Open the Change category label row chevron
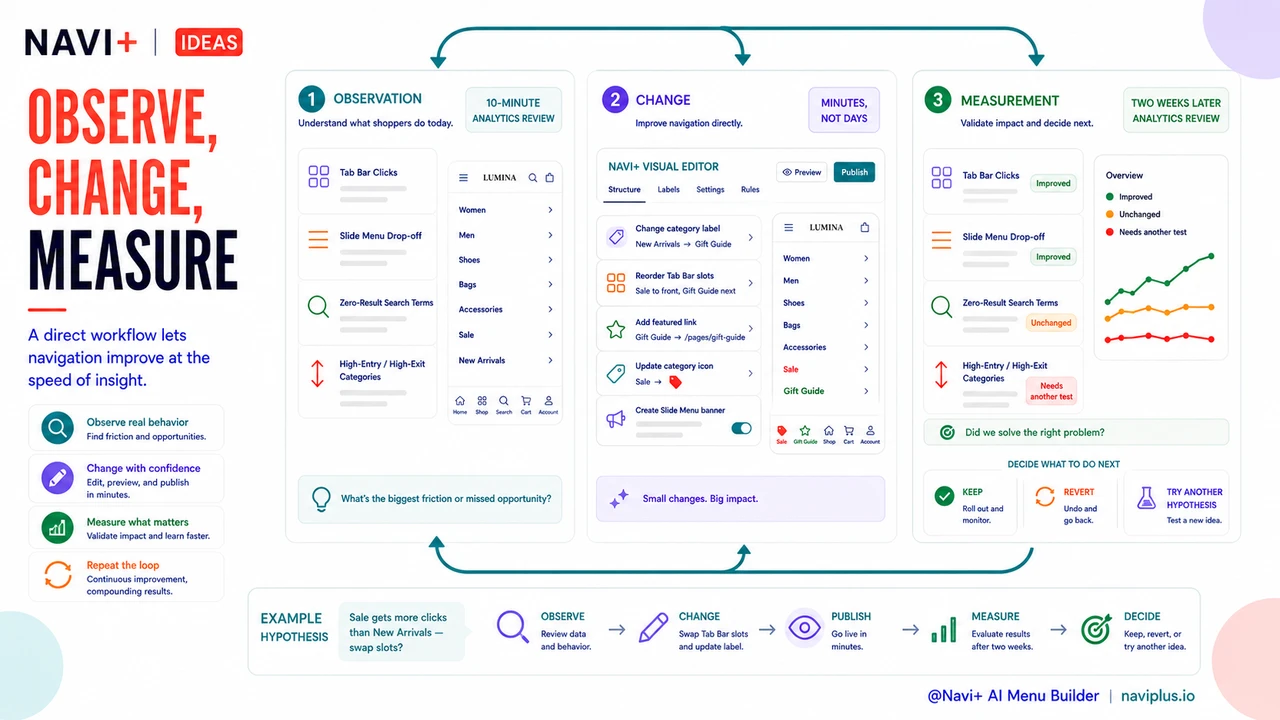1280x720 pixels. pos(751,237)
